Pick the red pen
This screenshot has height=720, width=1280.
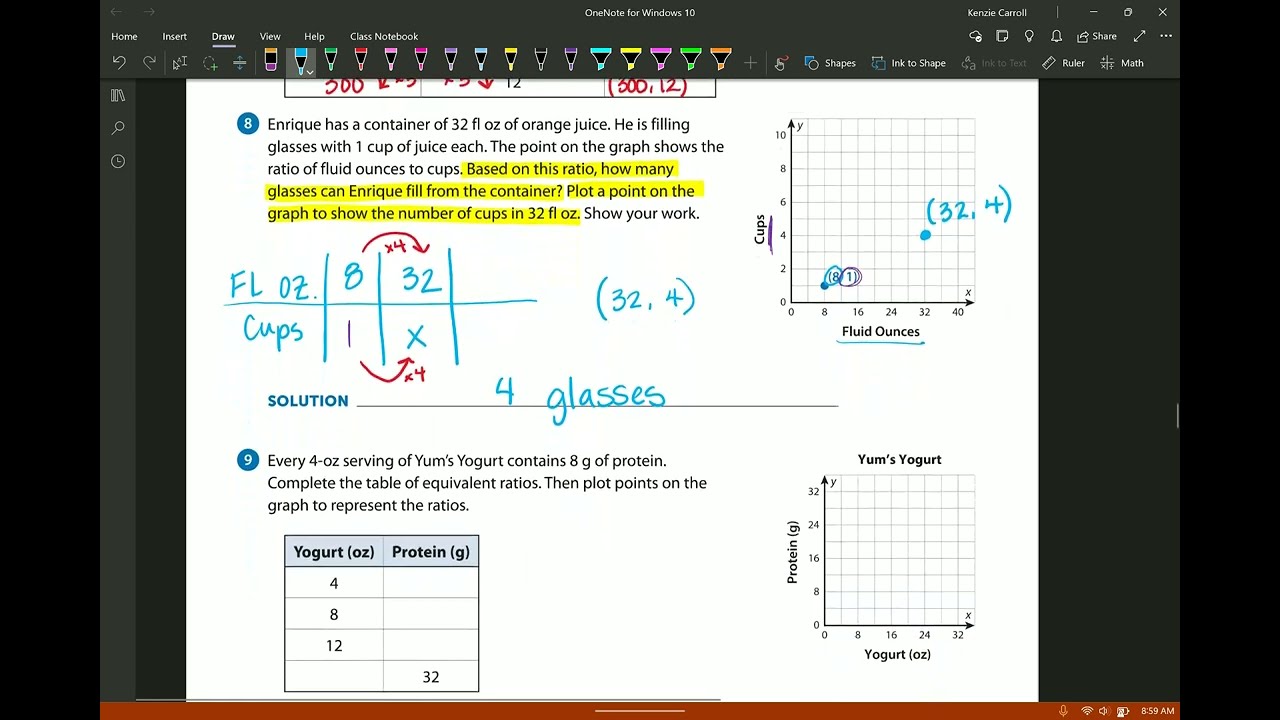[x=361, y=61]
